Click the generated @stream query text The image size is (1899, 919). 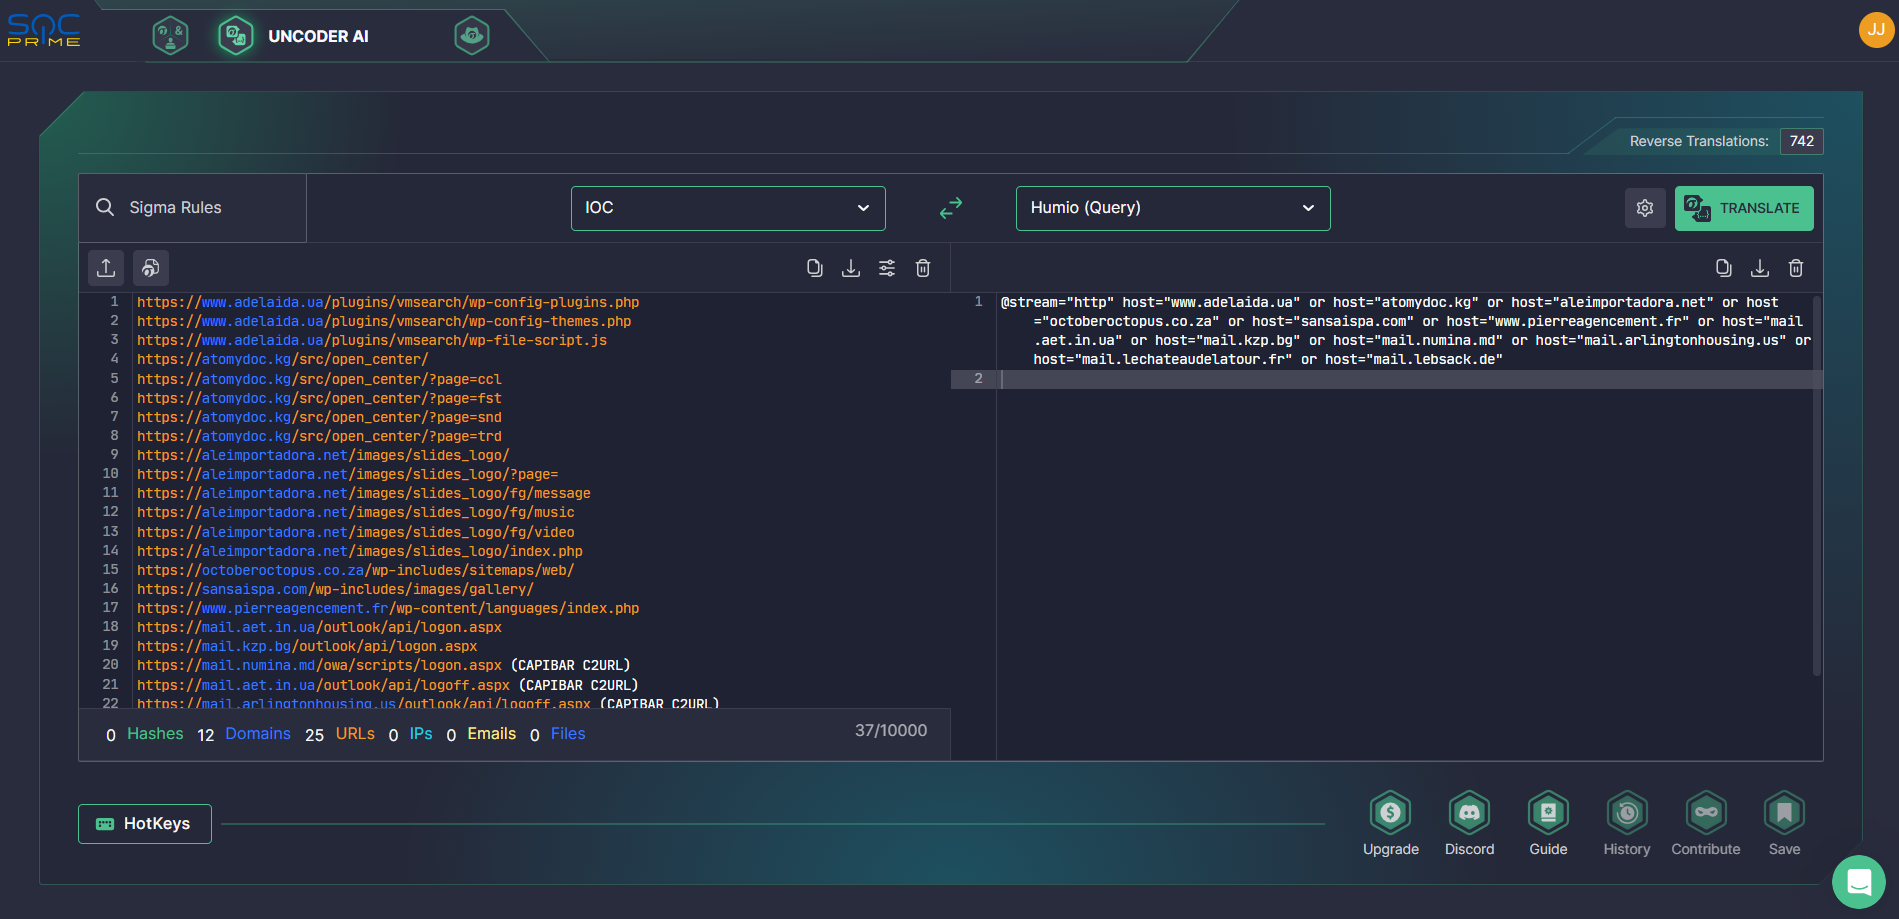pyautogui.click(x=1406, y=331)
